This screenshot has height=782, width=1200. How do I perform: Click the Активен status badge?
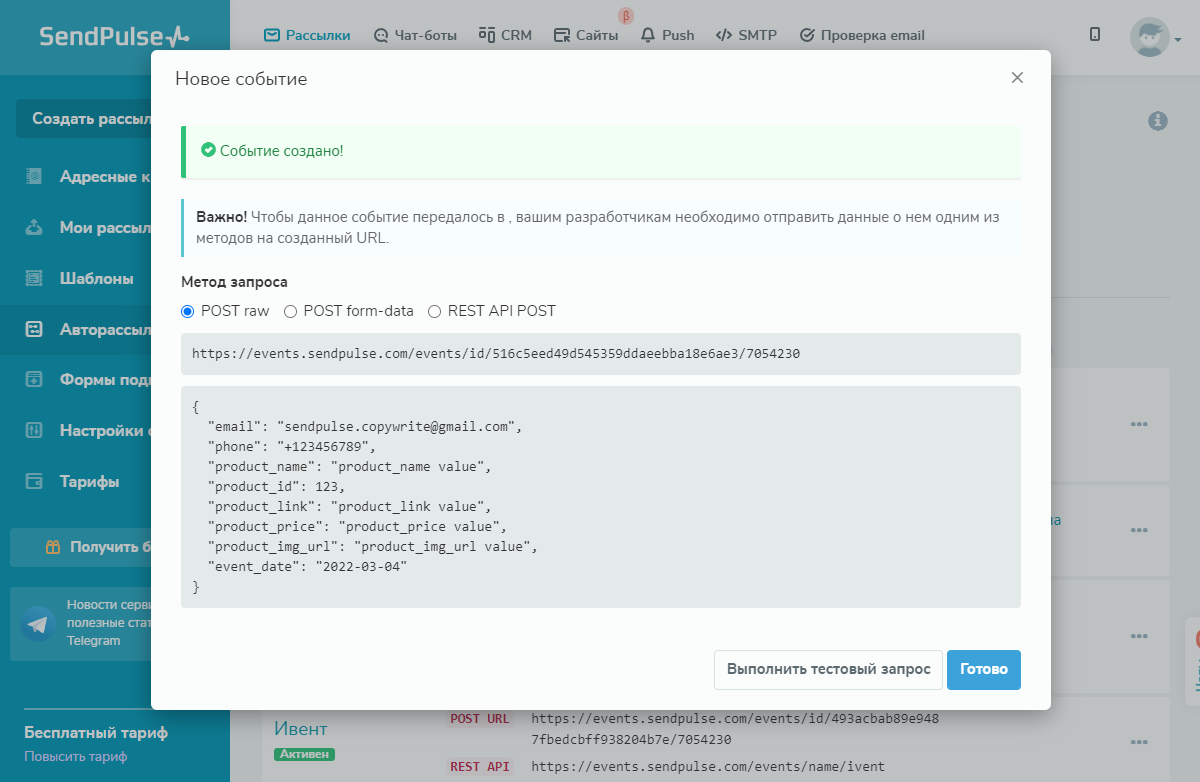[304, 754]
